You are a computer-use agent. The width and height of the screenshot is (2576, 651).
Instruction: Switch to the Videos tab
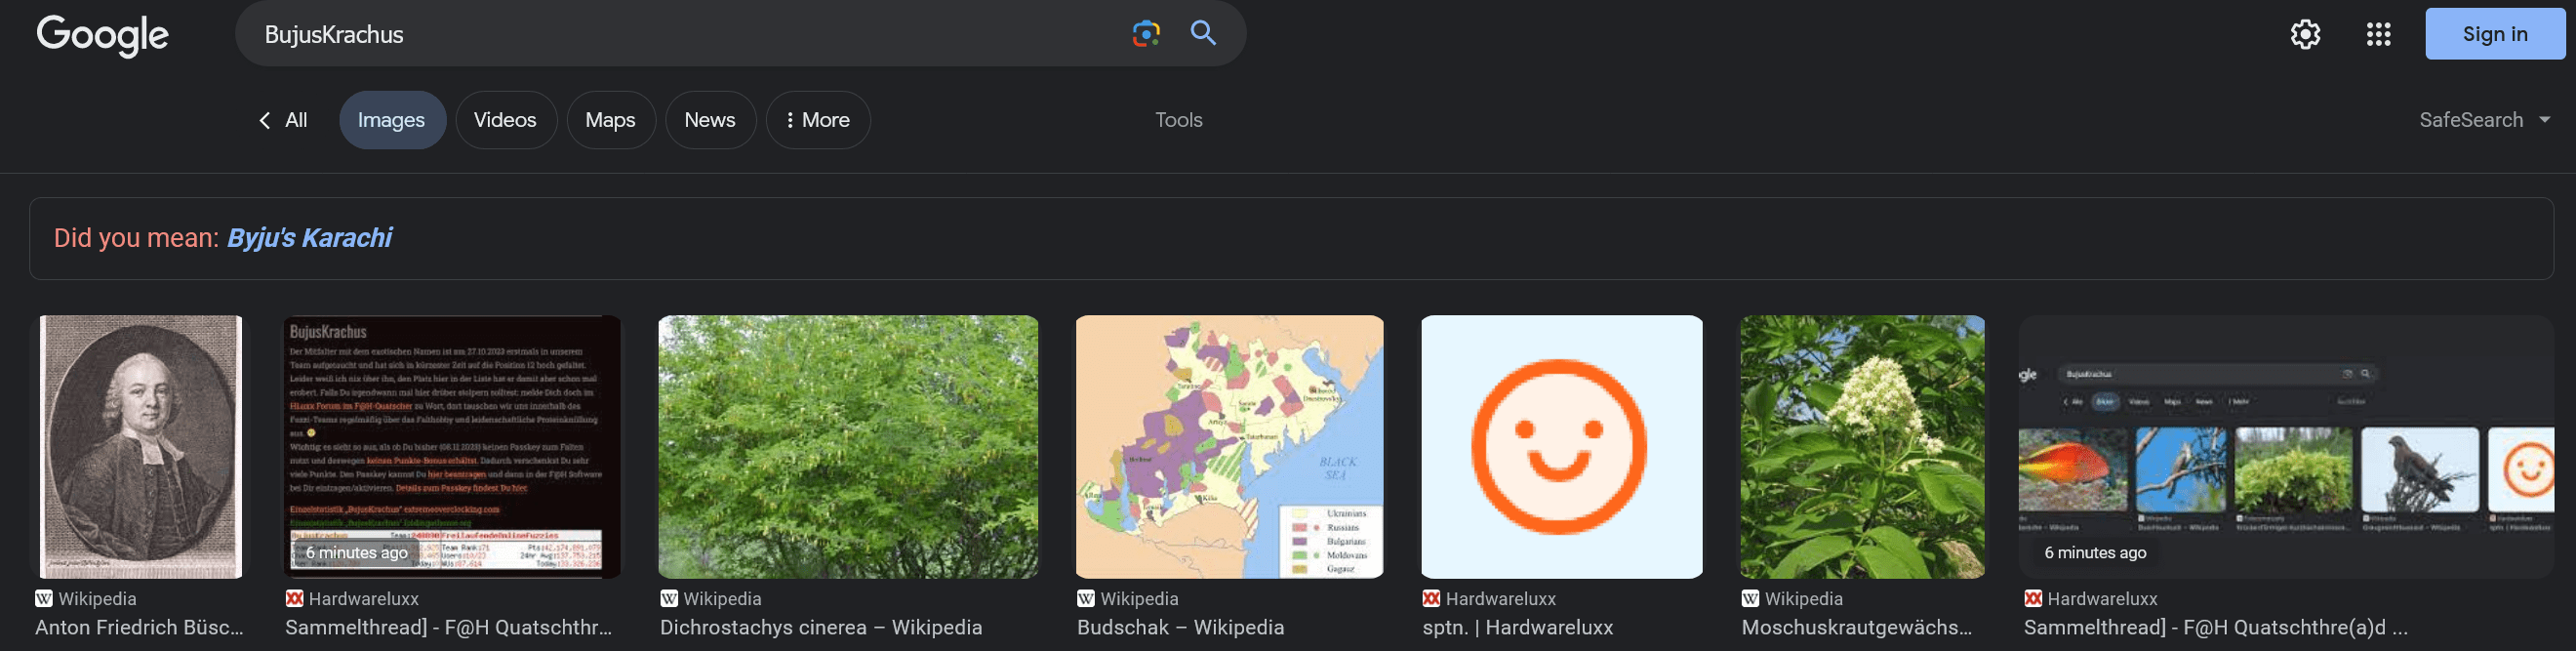tap(505, 120)
